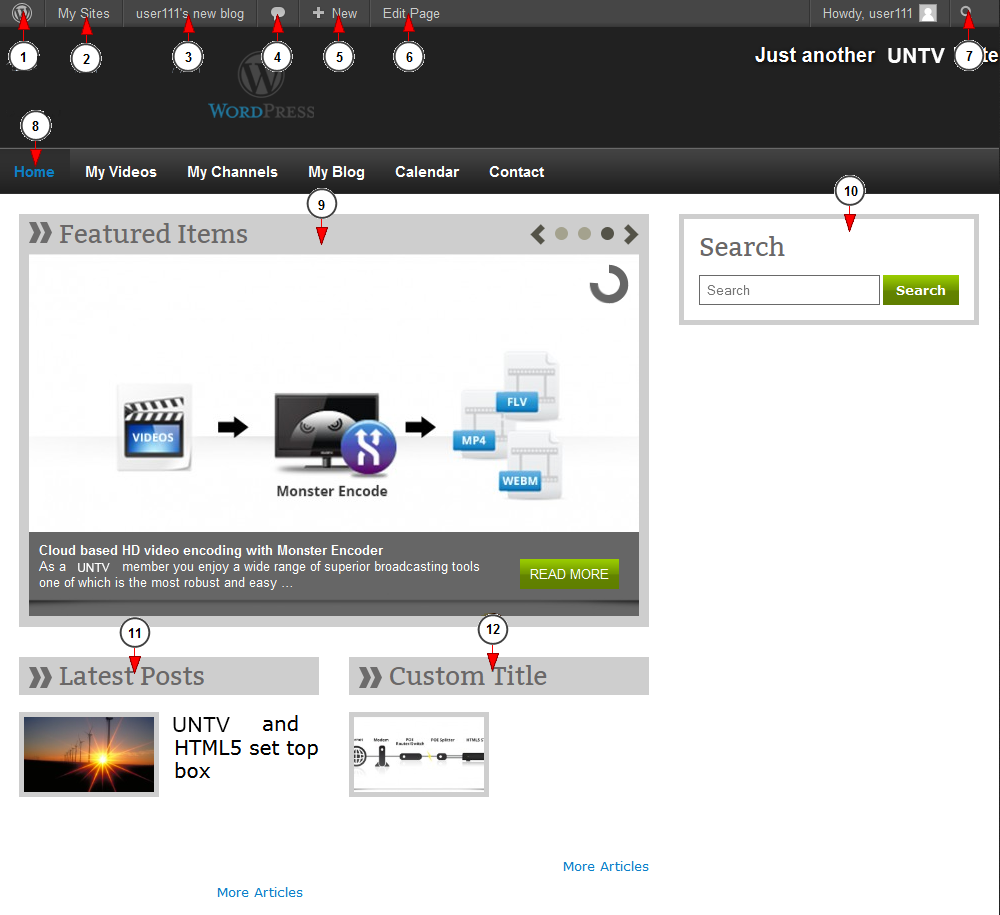Open the Howdy, user111 account menu

click(x=879, y=13)
